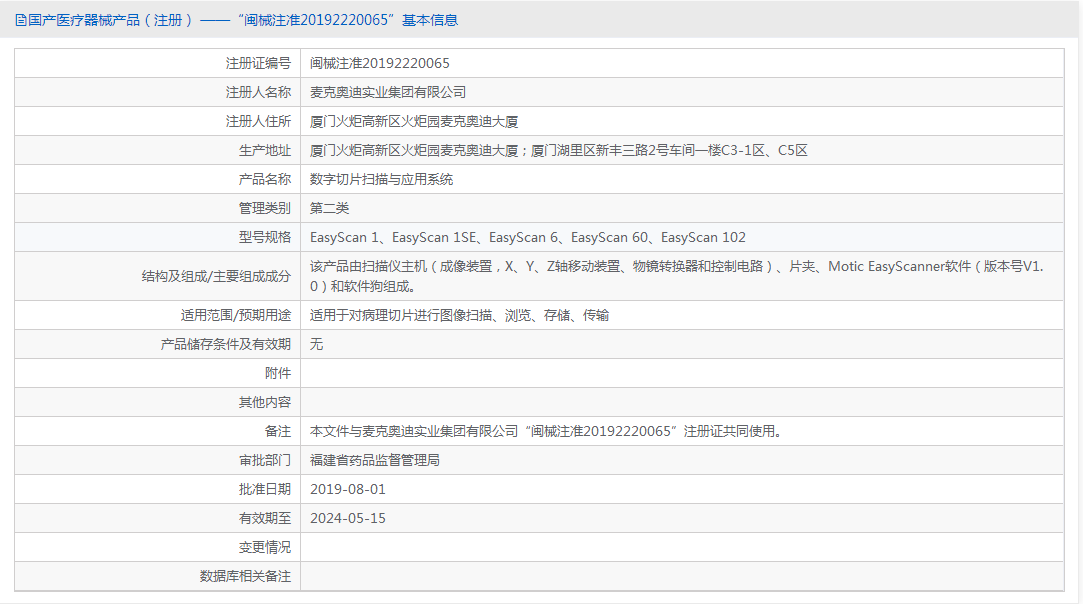Click the label 产品名称
This screenshot has width=1083, height=604.
click(x=265, y=180)
